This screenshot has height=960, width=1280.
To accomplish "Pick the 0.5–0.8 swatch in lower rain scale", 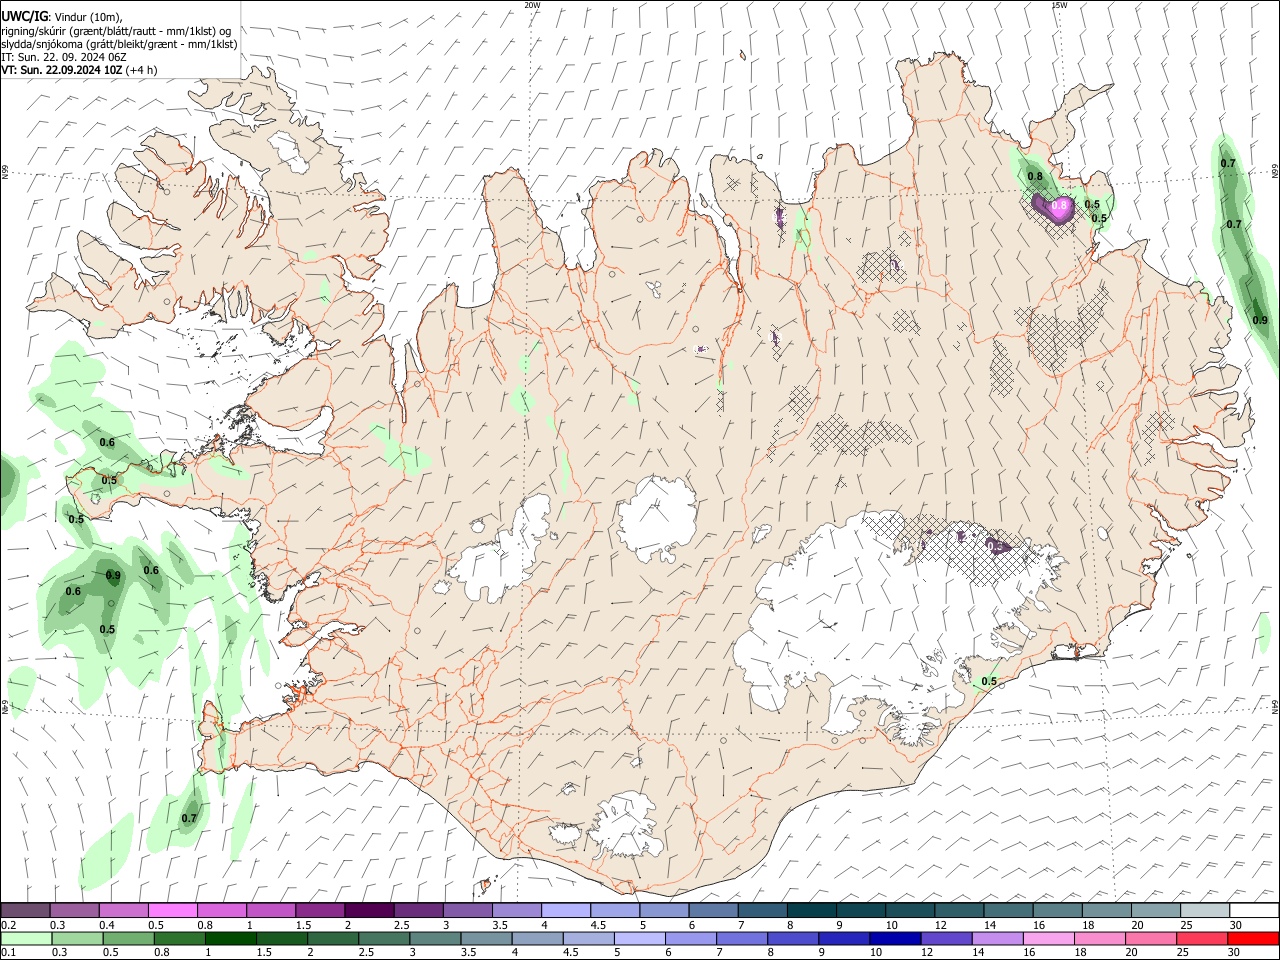I will [129, 938].
